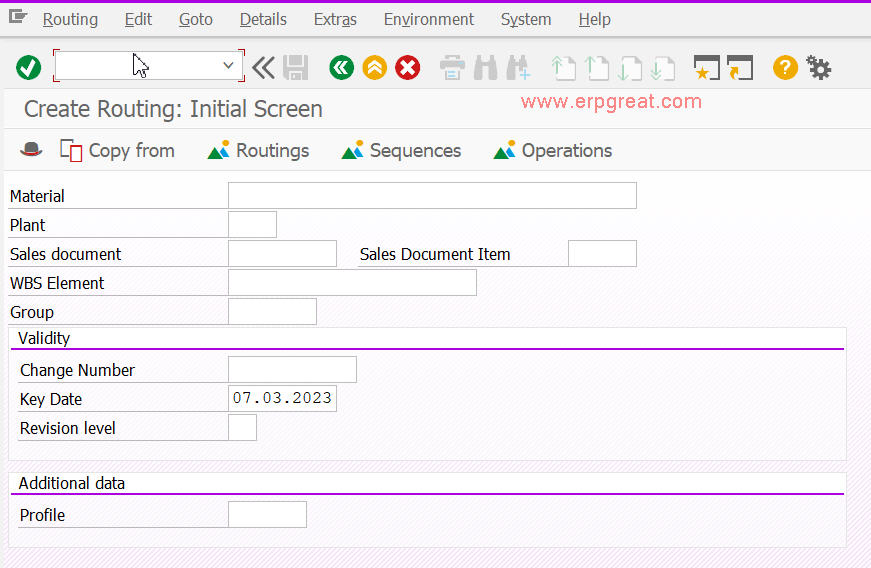Click the Find binoculars icon
The image size is (871, 568).
(x=485, y=68)
